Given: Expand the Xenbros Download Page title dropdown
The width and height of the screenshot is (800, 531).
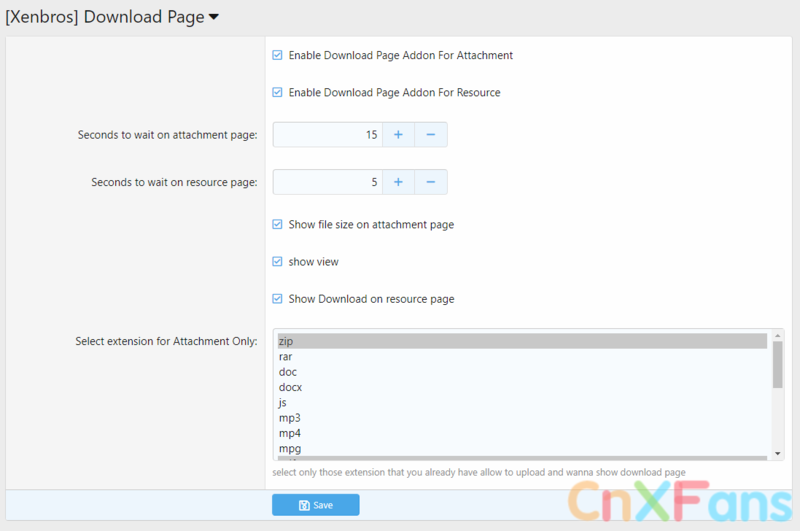Looking at the screenshot, I should coord(213,17).
